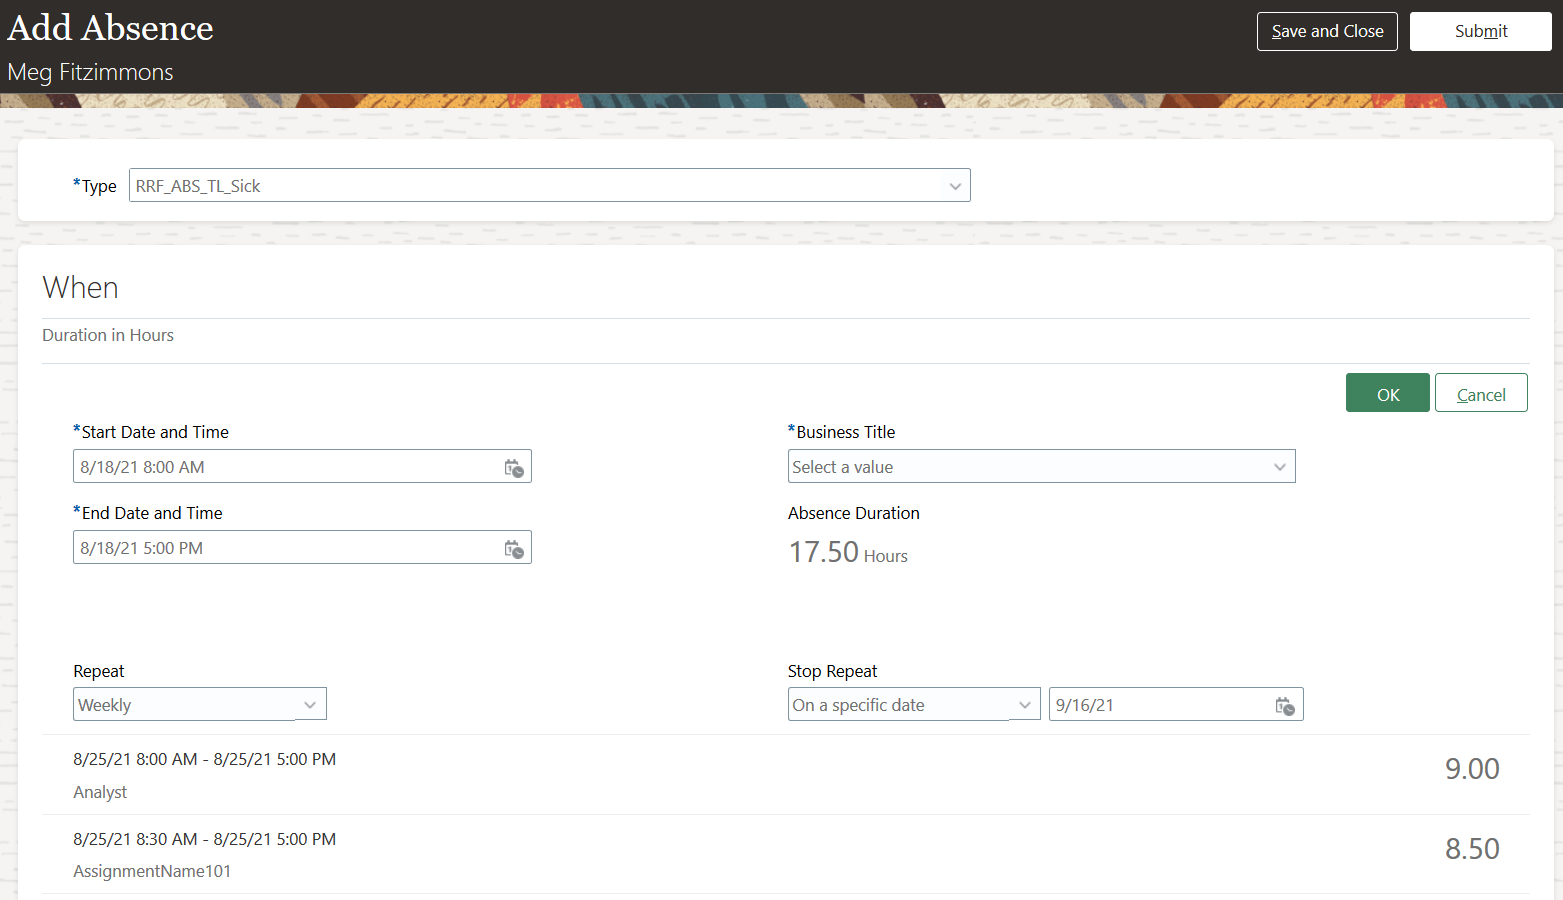Screen dimensions: 1563x900
Task: Click the Type field dropdown chevron
Action: [955, 185]
